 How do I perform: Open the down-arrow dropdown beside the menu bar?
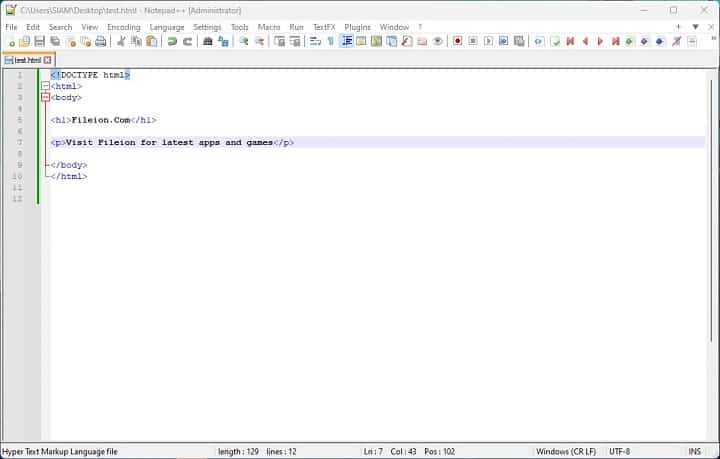[696, 27]
